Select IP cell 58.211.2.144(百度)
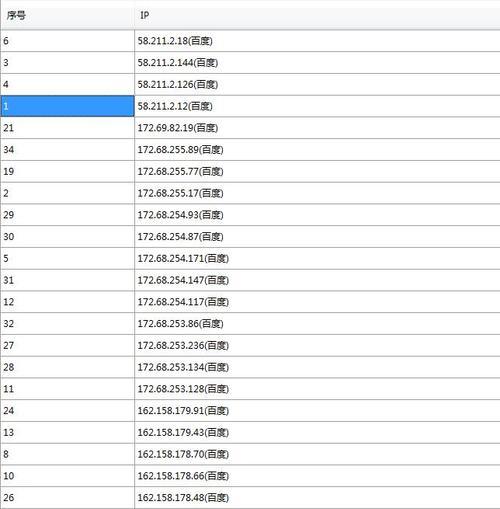The image size is (500, 509). point(317,63)
